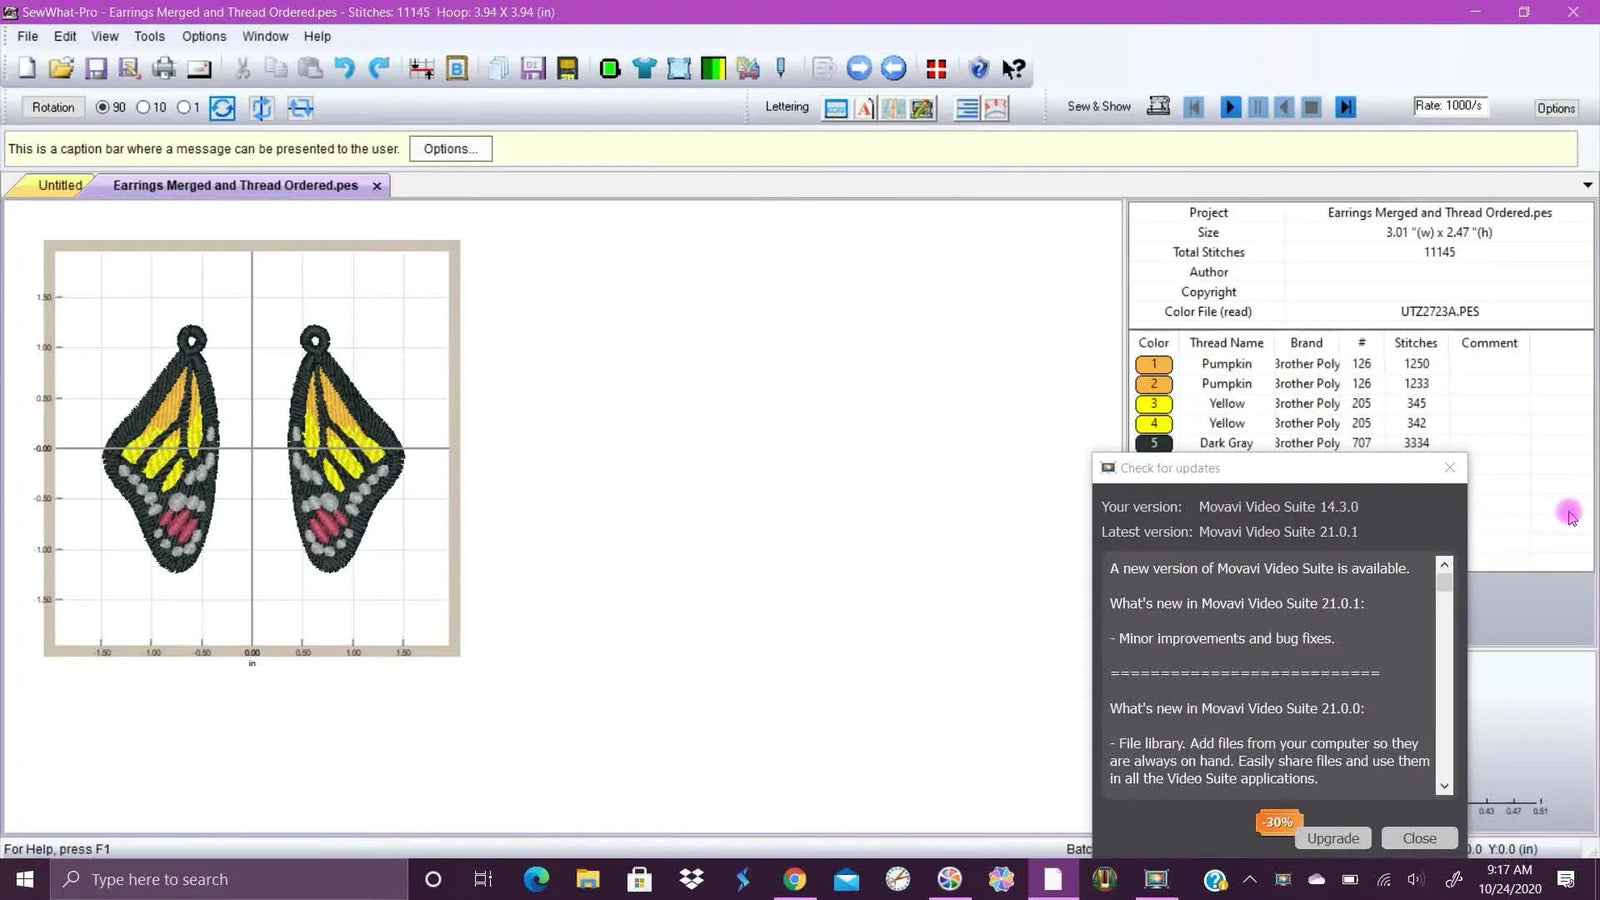Open Google Chrome from the taskbar

point(794,879)
